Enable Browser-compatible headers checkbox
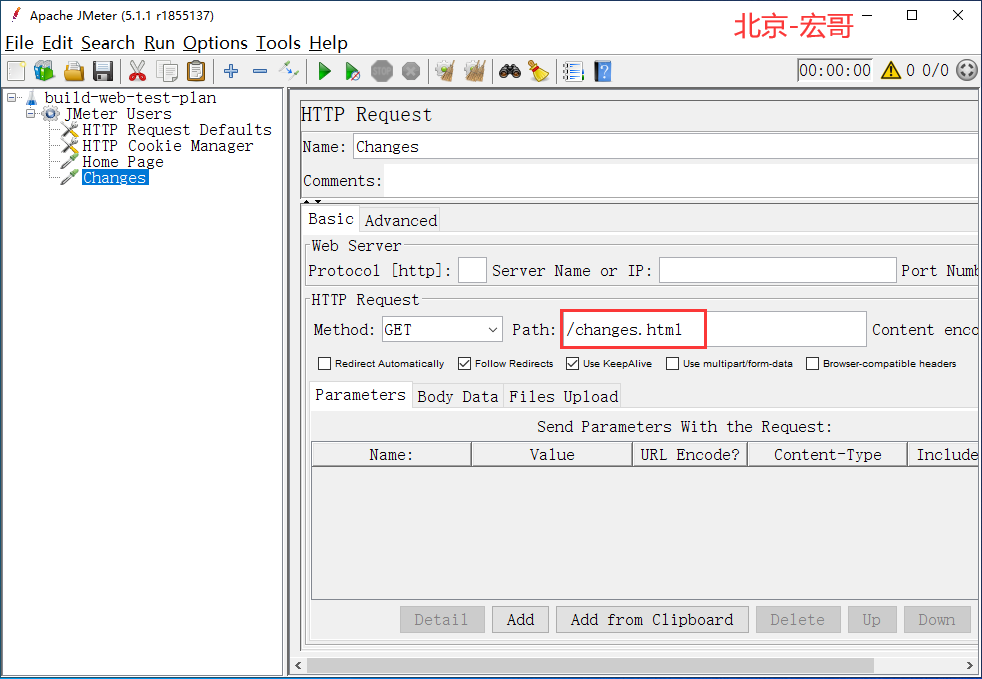This screenshot has height=679, width=982. coord(812,363)
